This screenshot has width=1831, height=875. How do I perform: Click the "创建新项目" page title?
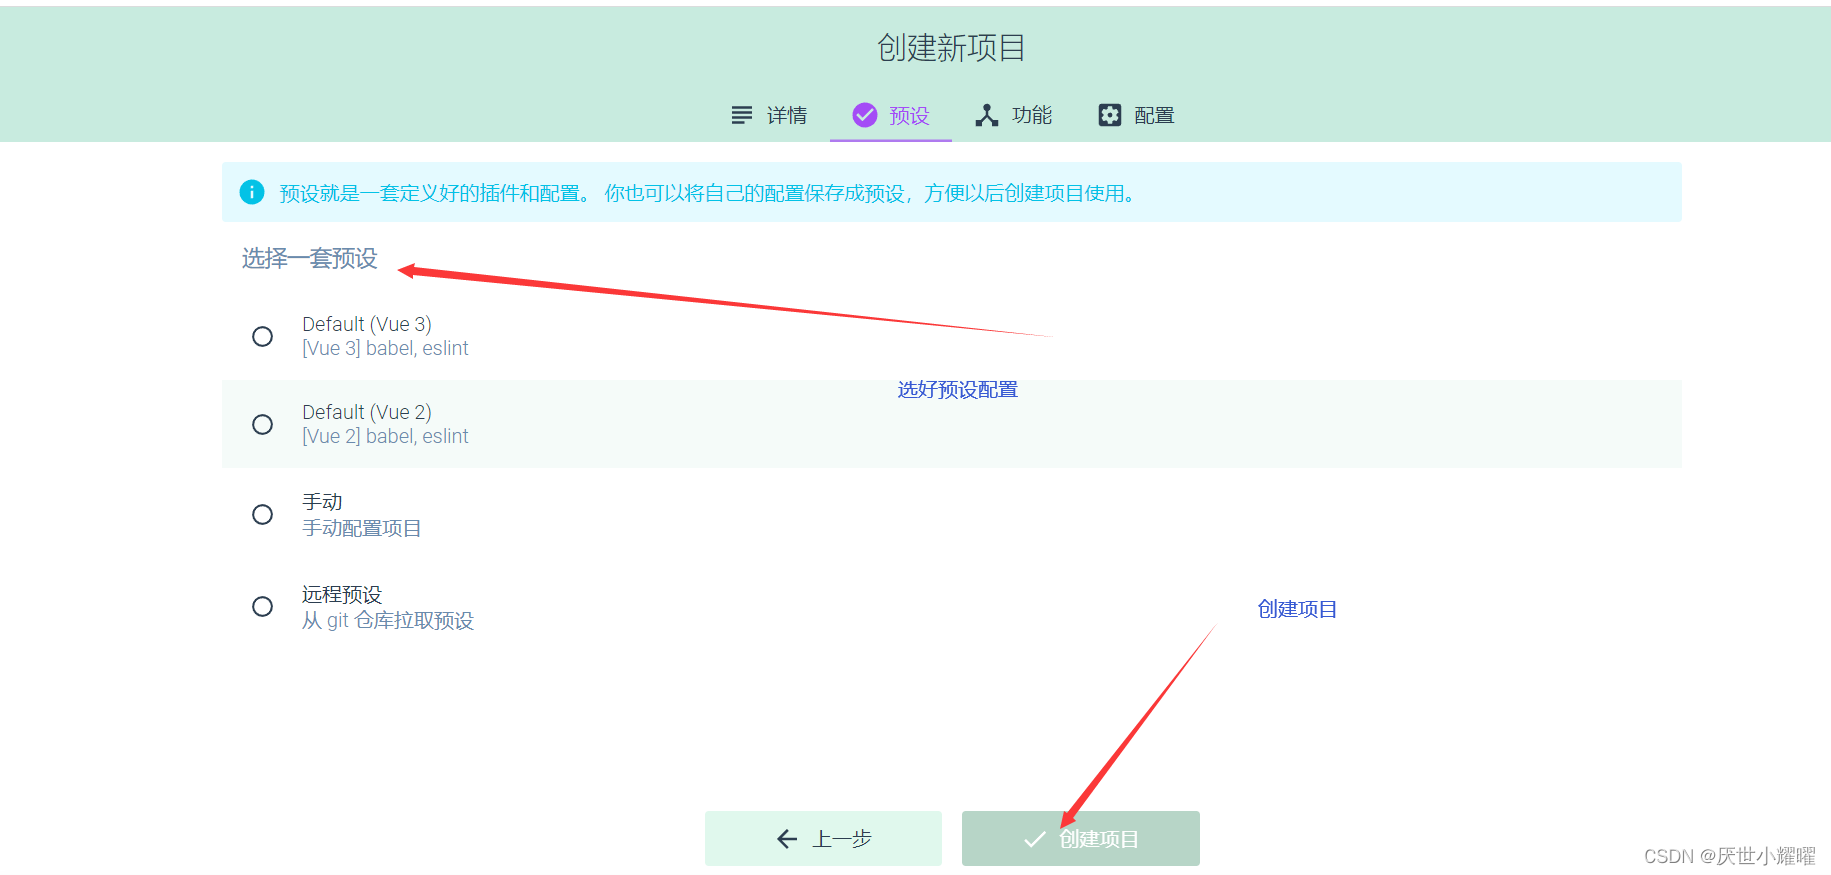[x=951, y=47]
